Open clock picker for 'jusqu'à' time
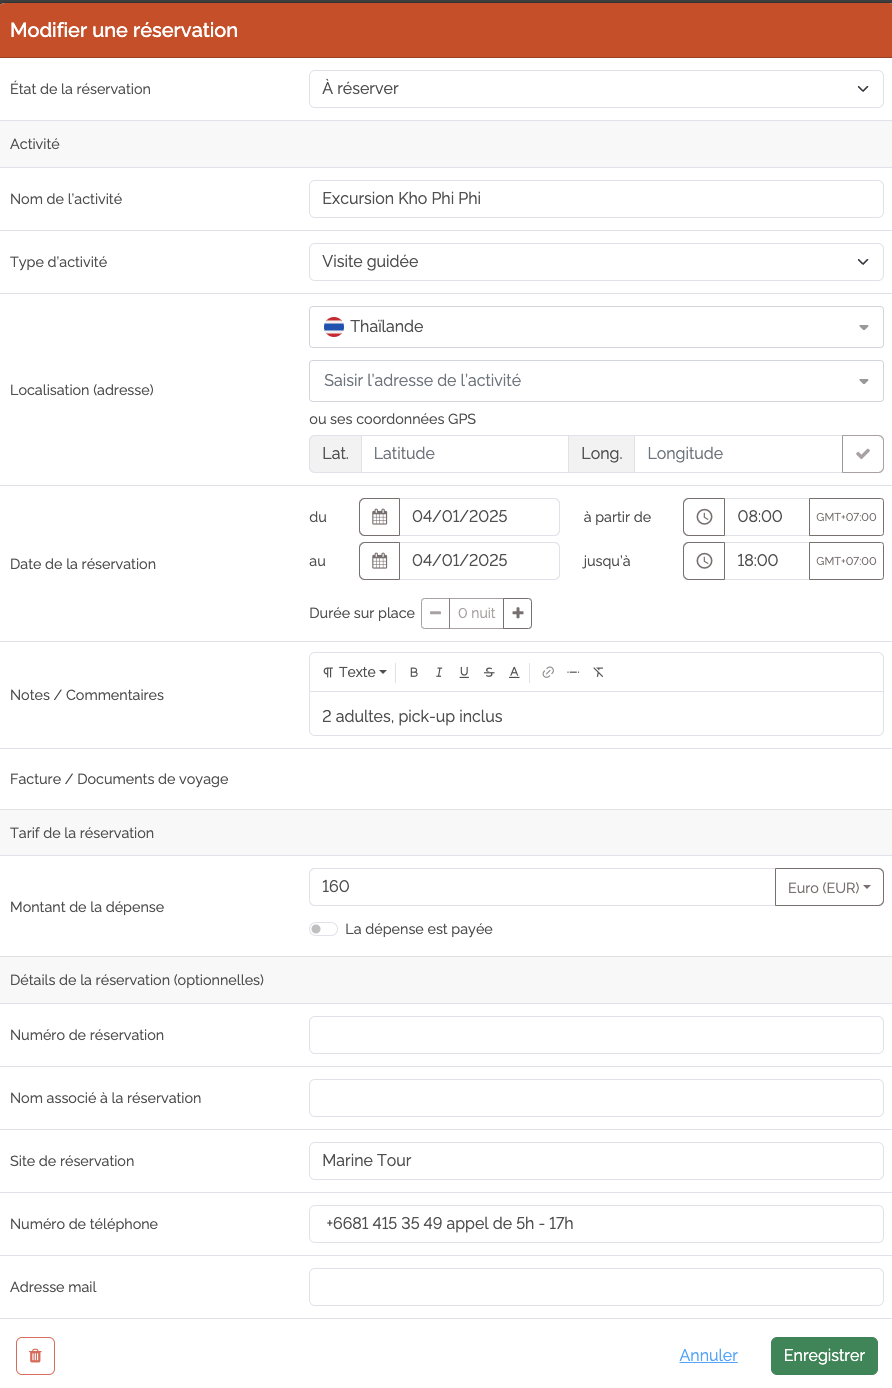892x1388 pixels. [x=704, y=561]
